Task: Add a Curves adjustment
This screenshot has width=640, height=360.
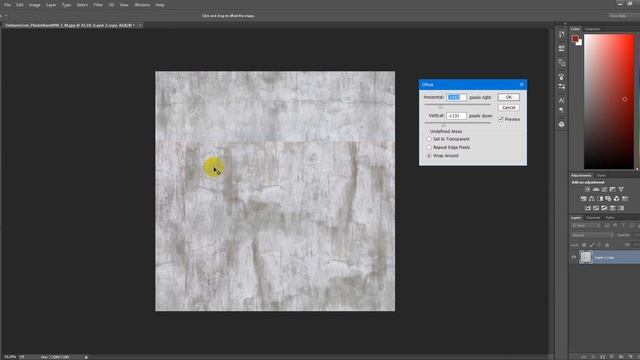Action: (x=604, y=189)
